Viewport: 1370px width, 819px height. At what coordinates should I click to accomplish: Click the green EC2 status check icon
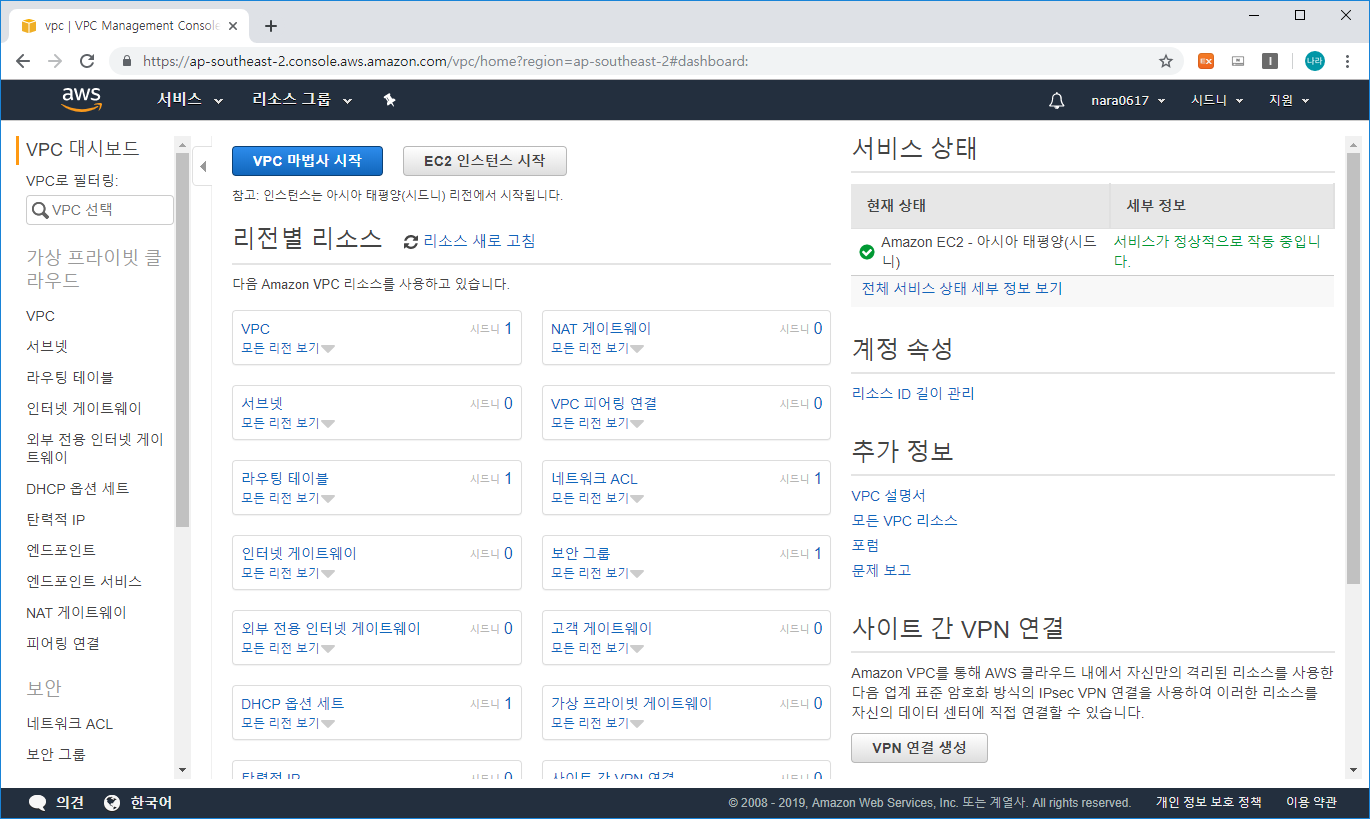[867, 252]
